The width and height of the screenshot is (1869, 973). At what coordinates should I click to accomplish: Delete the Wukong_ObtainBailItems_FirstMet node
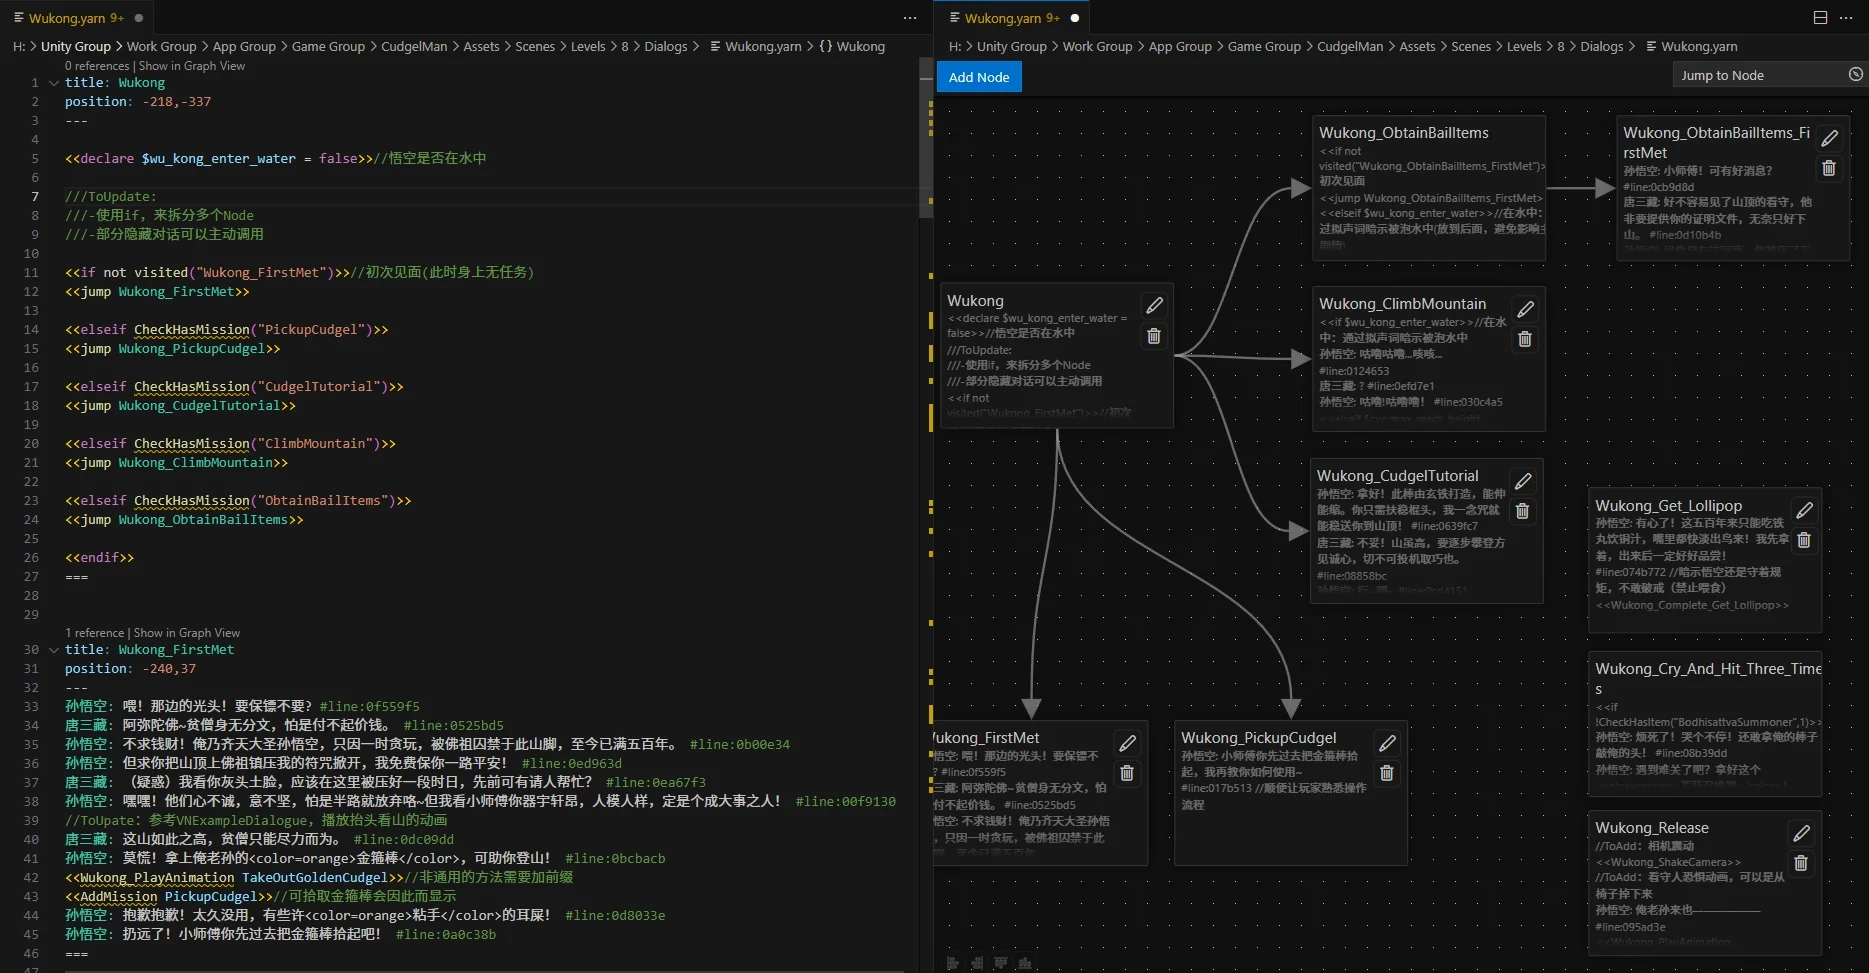coord(1829,168)
